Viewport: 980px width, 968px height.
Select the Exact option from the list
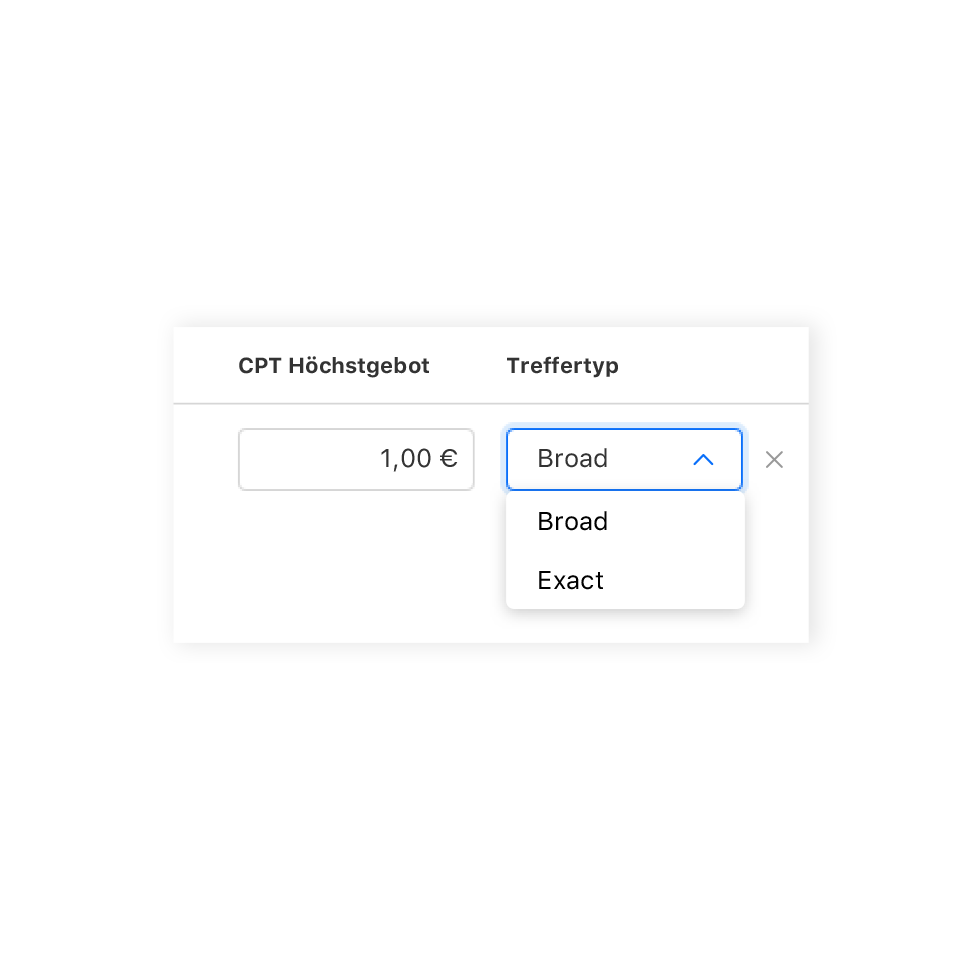tap(571, 581)
